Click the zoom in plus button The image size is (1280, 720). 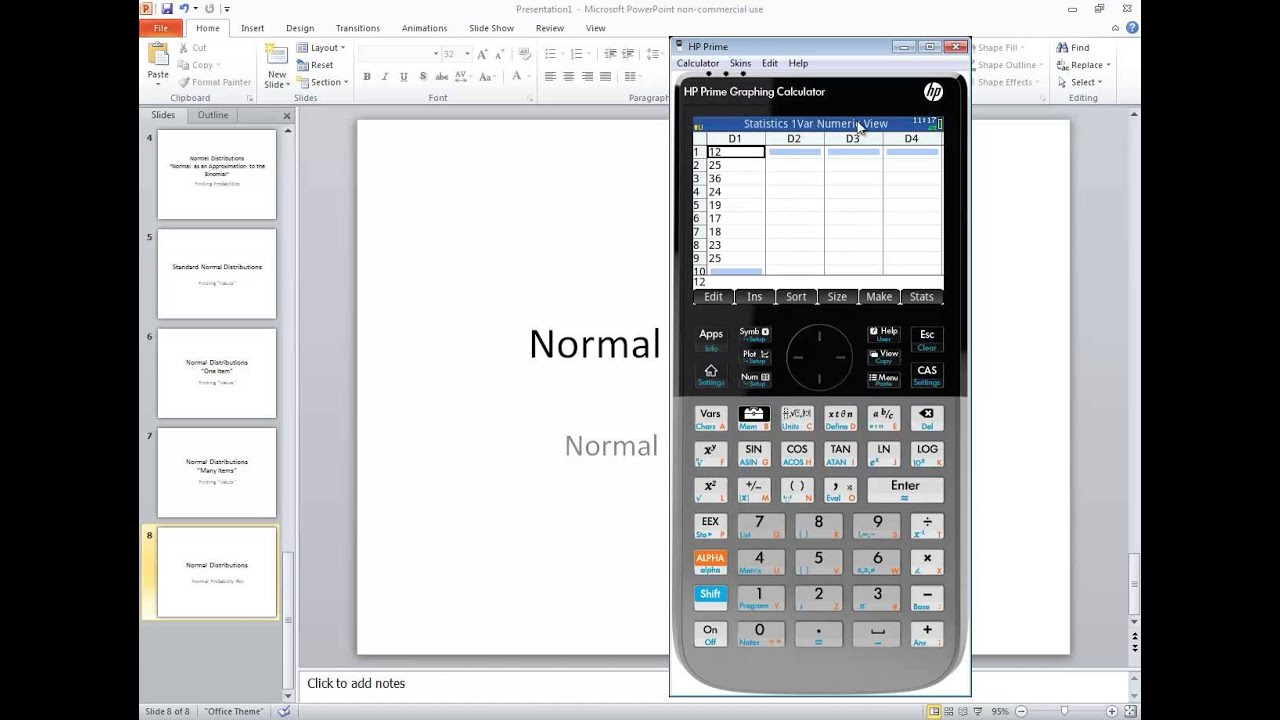tap(1113, 711)
